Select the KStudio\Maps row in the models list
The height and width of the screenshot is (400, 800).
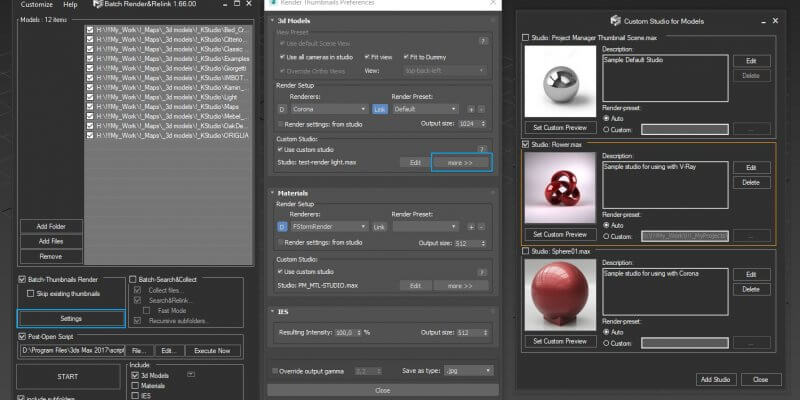tap(168, 107)
